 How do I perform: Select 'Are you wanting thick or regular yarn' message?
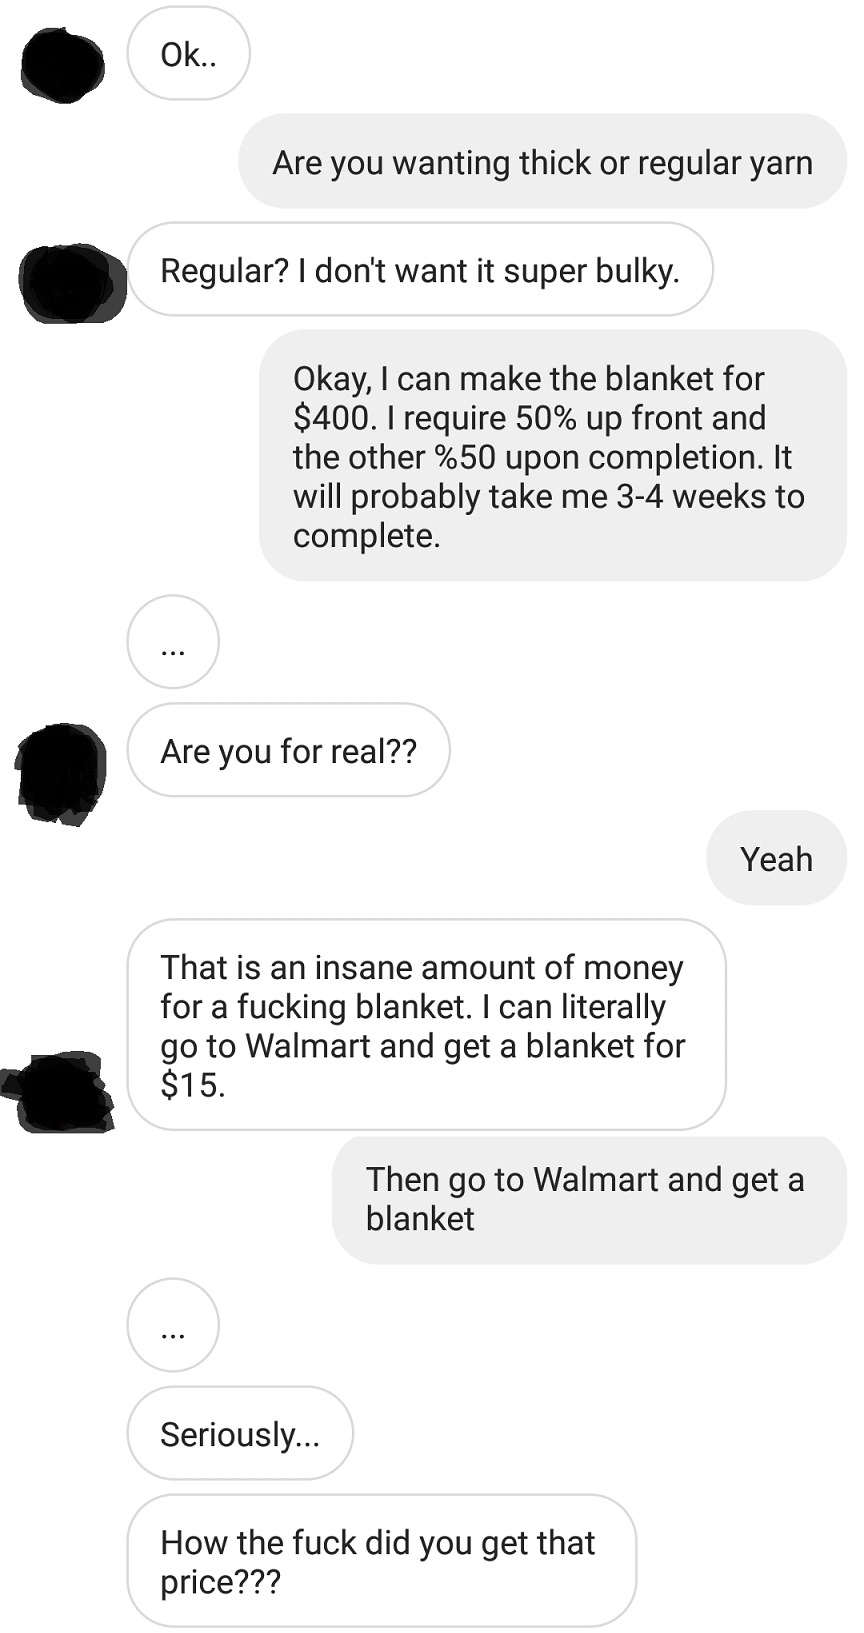(542, 161)
